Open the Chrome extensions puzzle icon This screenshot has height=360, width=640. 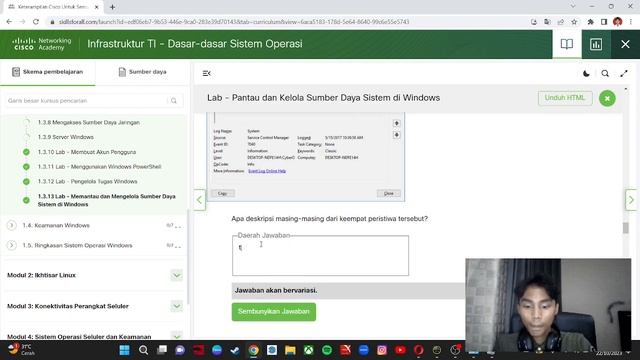[590, 22]
